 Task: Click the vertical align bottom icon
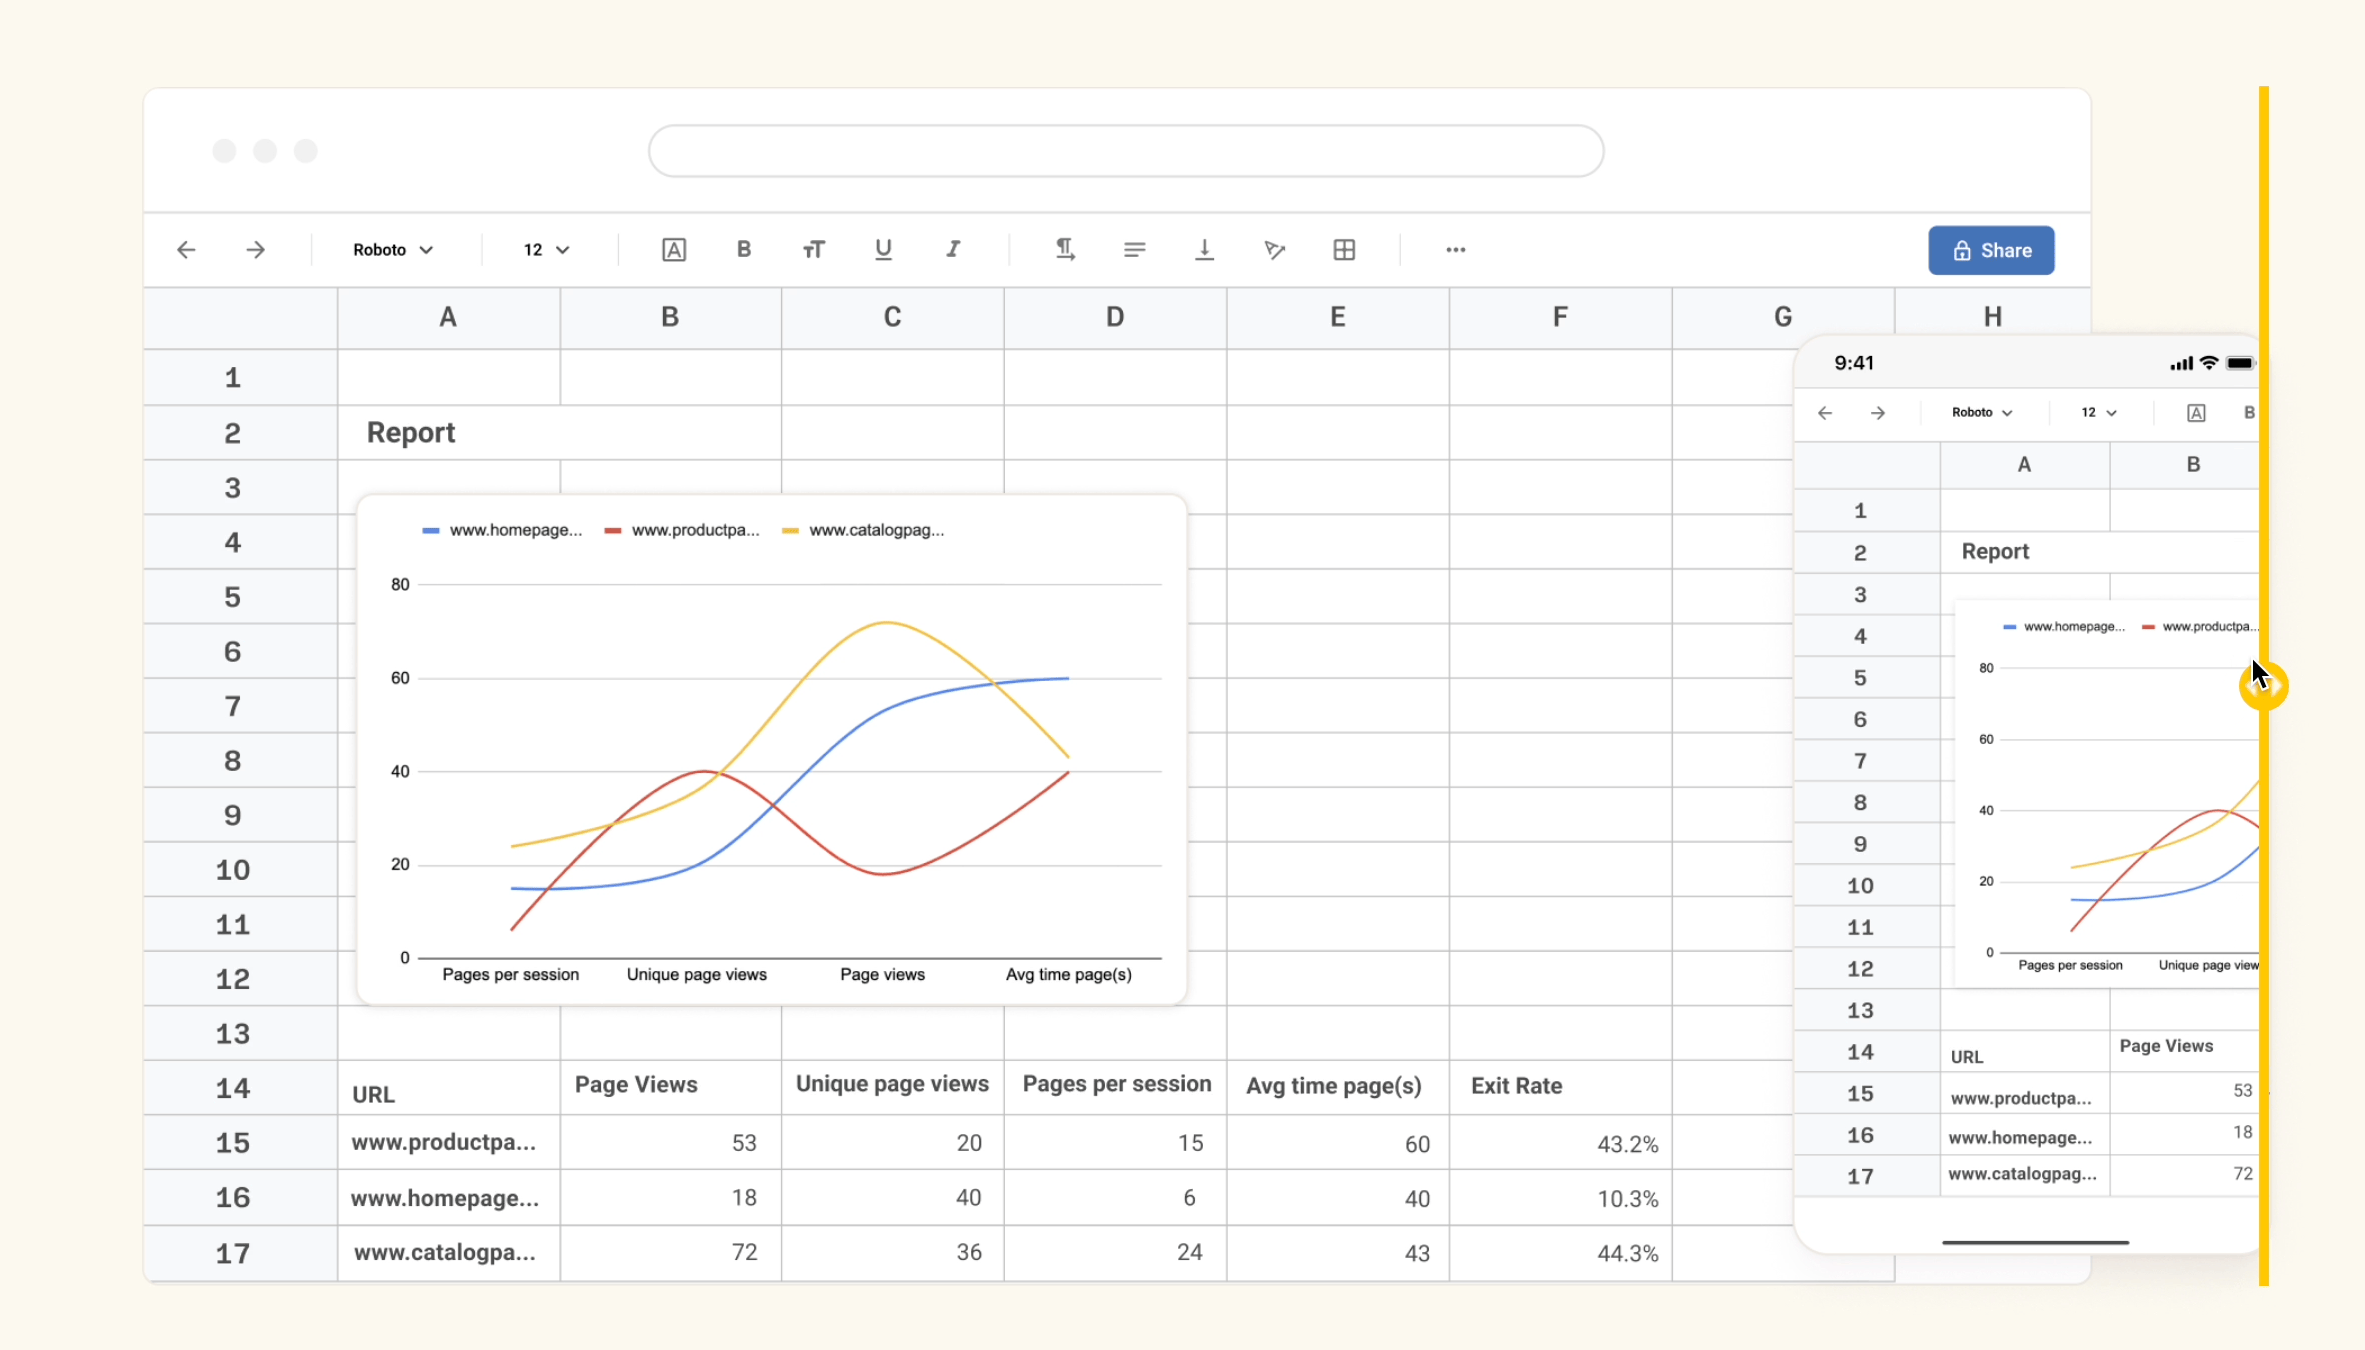(x=1204, y=250)
